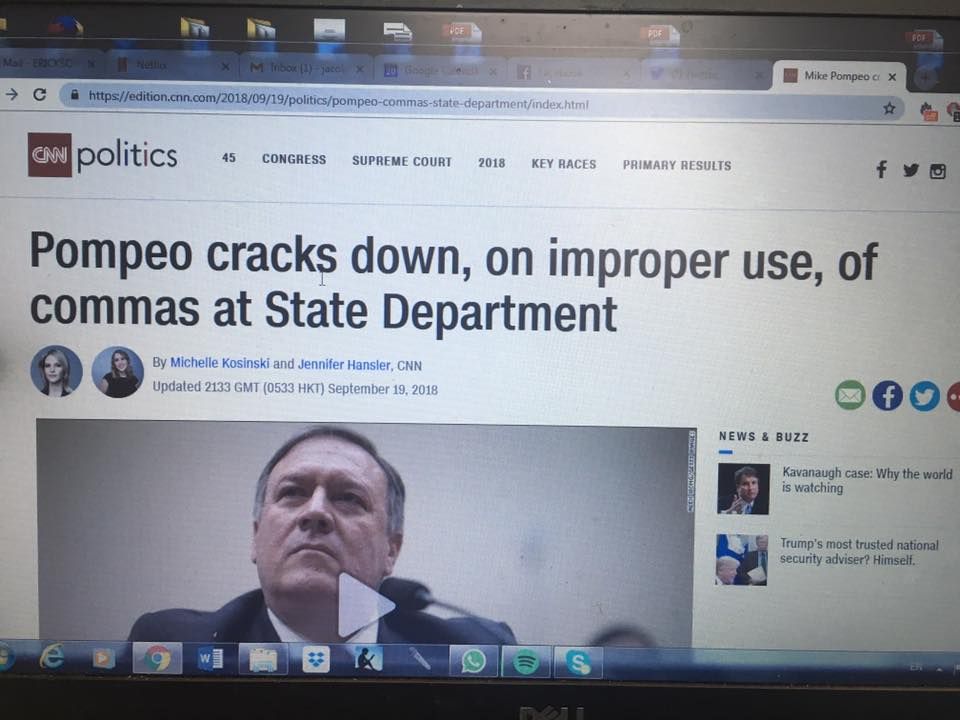This screenshot has height=720, width=960.
Task: Open CNN Twitter page in header
Action: [910, 170]
